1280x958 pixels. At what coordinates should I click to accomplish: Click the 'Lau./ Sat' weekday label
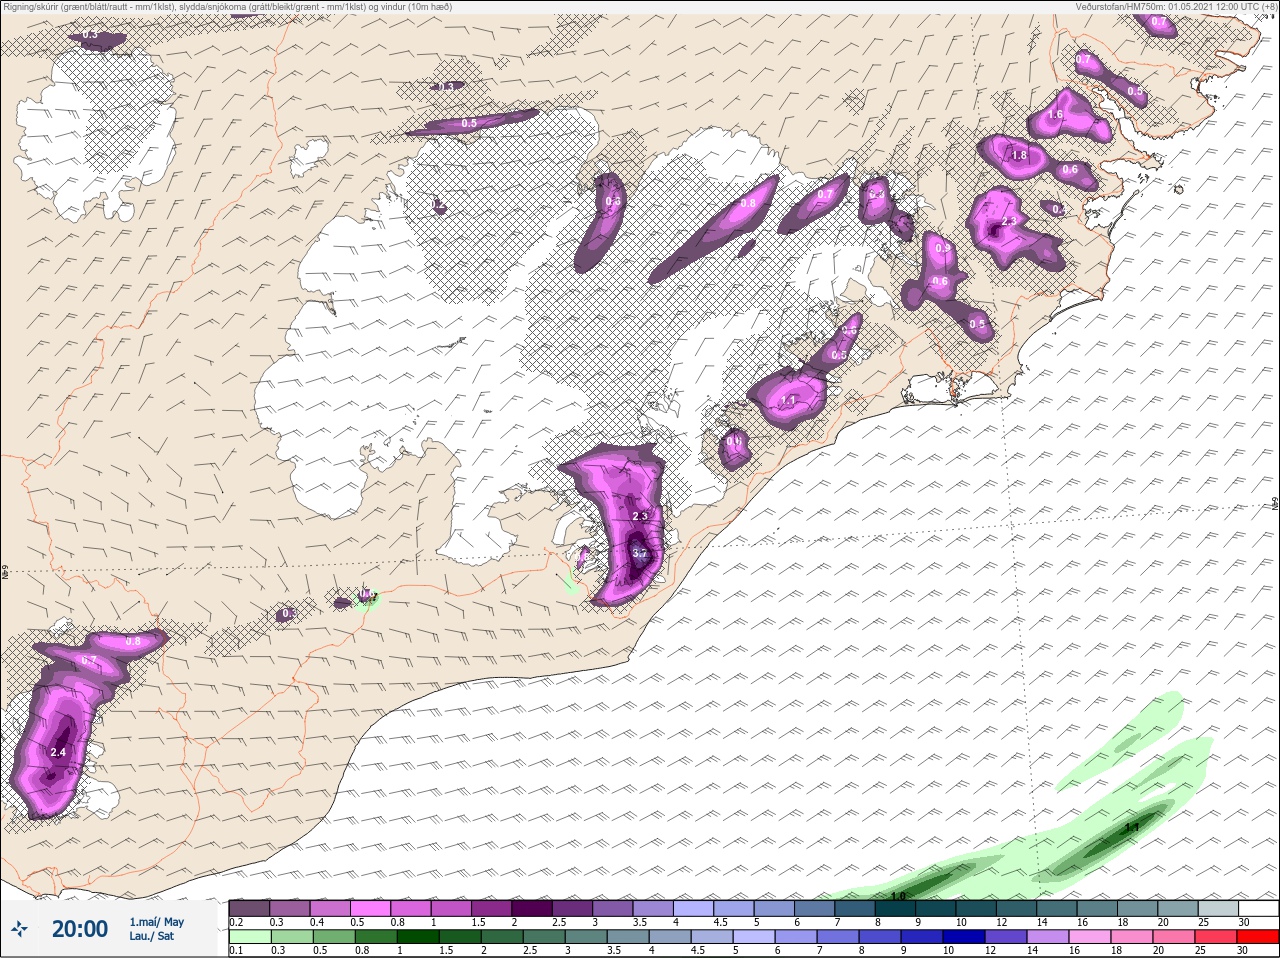(x=151, y=937)
